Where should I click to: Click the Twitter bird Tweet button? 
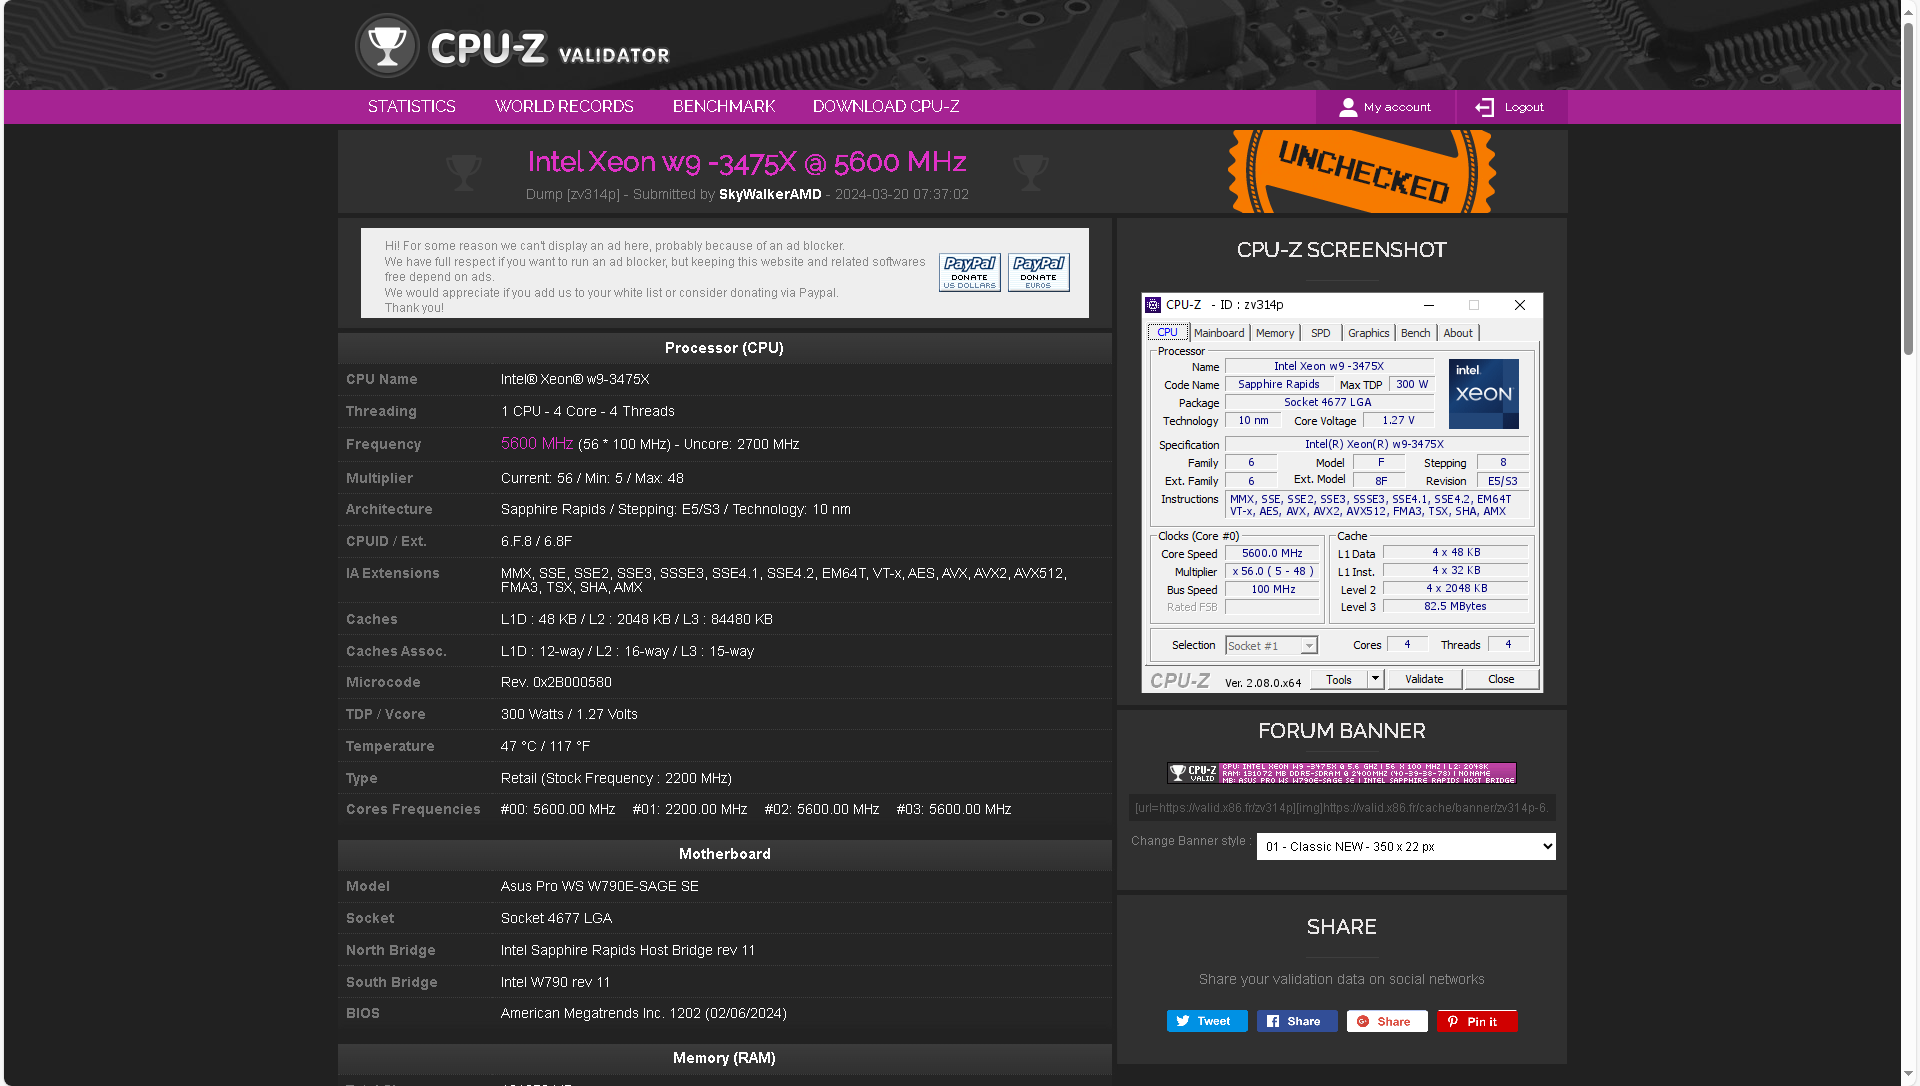pyautogui.click(x=1207, y=1021)
